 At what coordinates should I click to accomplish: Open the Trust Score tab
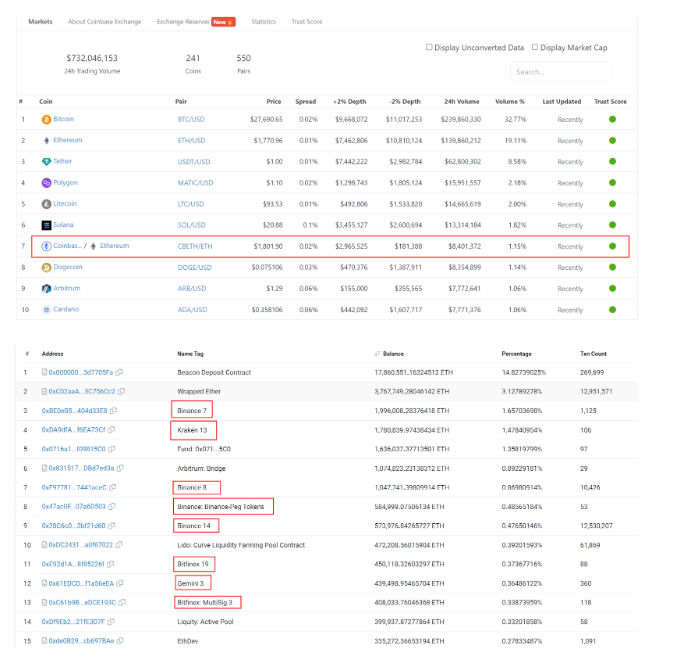click(307, 22)
